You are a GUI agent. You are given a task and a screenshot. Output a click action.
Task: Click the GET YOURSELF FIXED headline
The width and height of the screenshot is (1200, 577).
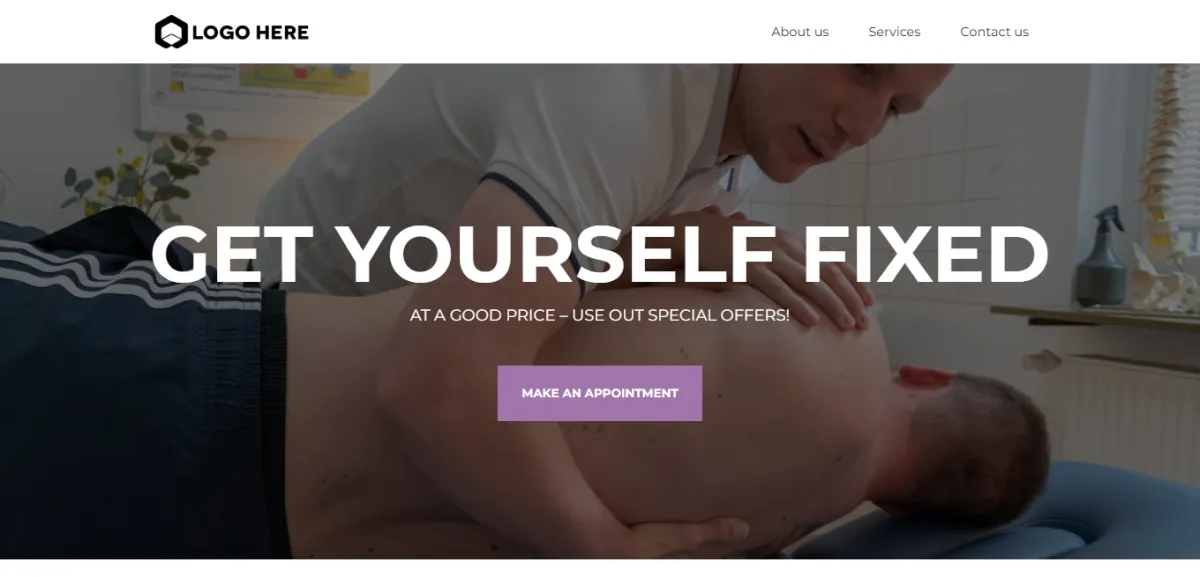tap(600, 254)
